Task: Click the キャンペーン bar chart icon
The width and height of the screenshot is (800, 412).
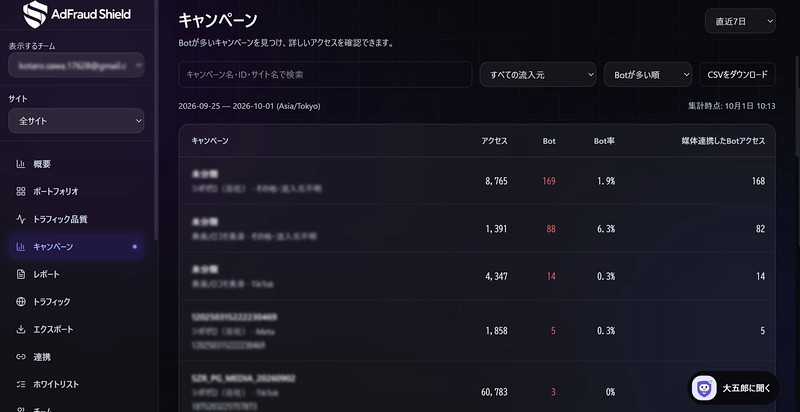Action: (x=21, y=247)
